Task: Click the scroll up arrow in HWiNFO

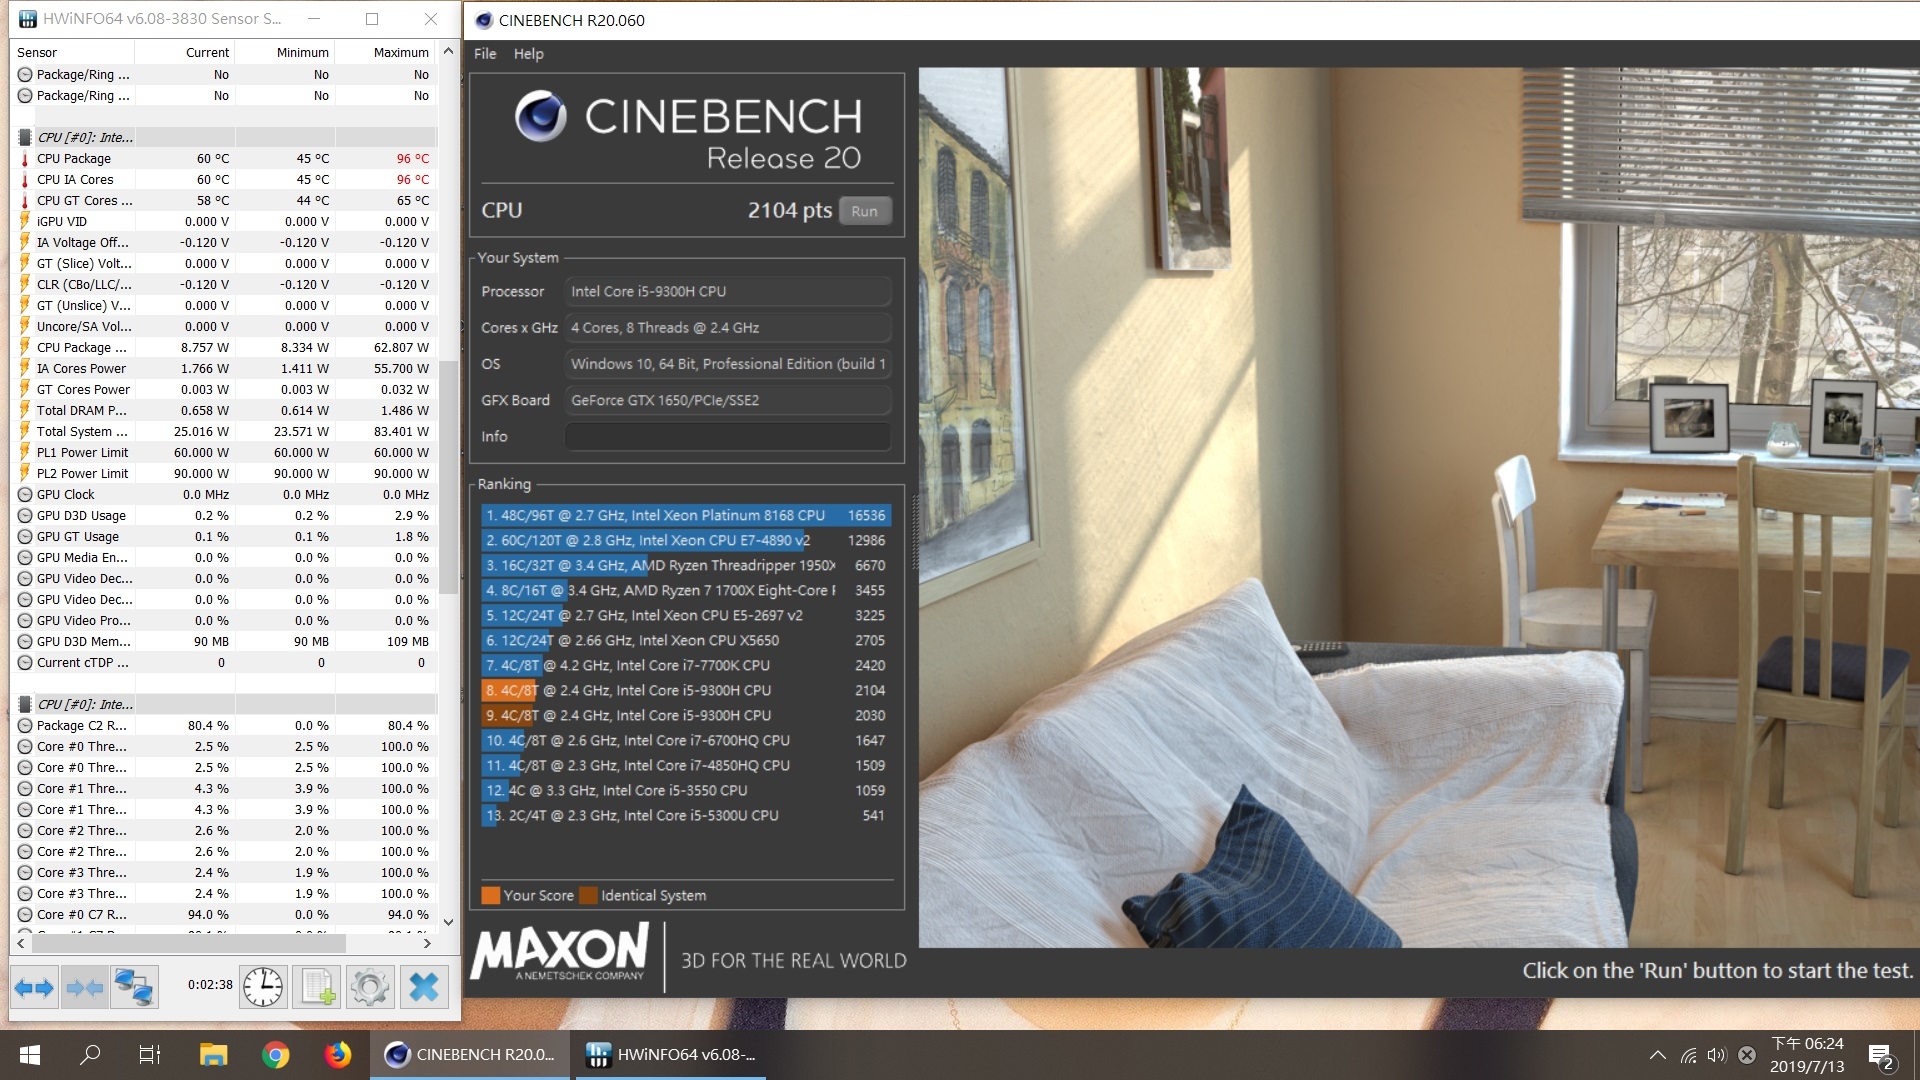Action: coord(448,52)
